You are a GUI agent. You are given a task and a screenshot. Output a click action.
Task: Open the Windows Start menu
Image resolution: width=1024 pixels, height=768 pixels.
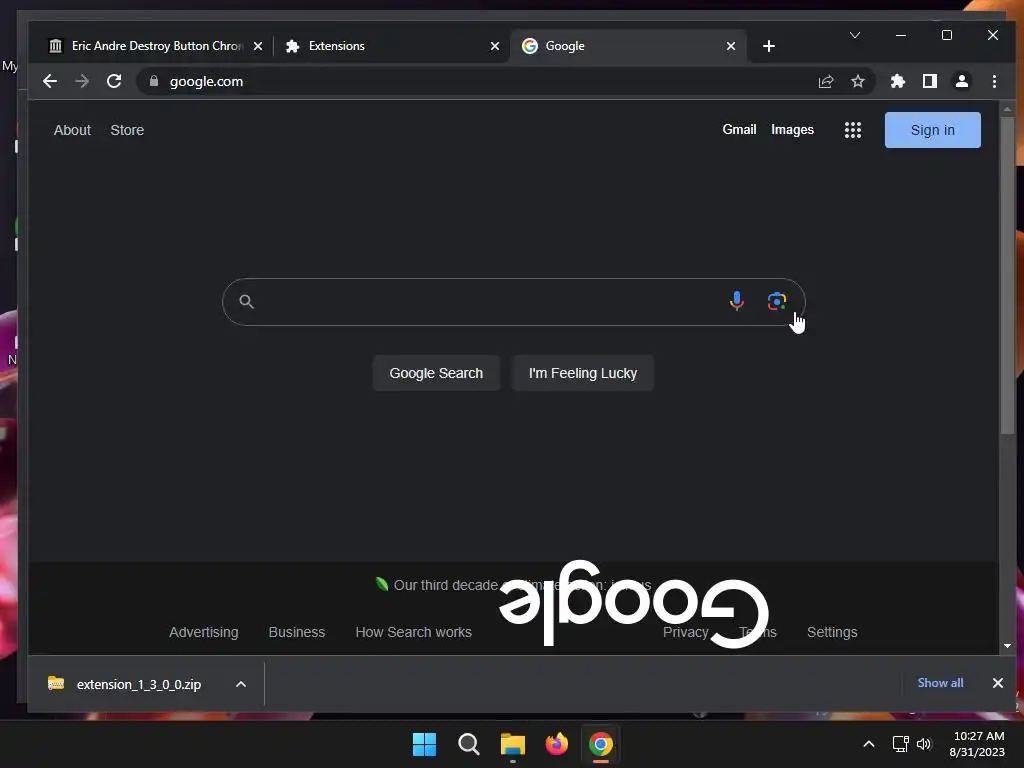[x=424, y=744]
